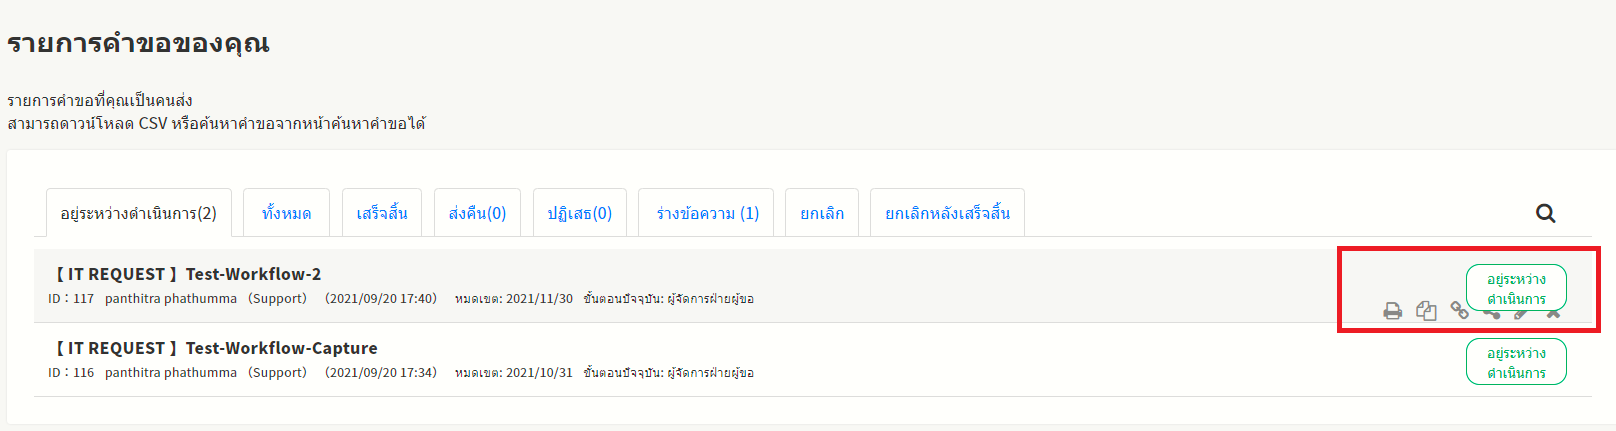Open the ยกเลิกหลังเสร็จสิ้น tab
This screenshot has height=431, width=1616.
947,213
